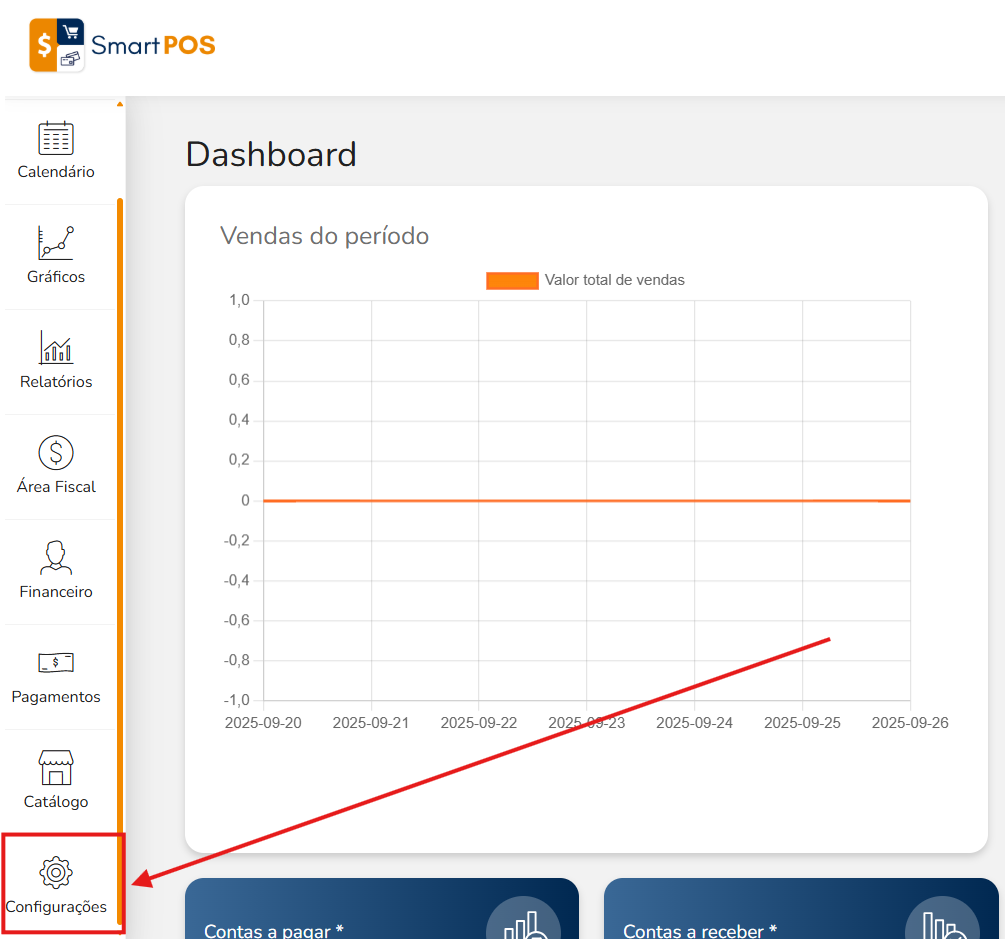
Task: Click the orange sales line in chart
Action: (586, 501)
